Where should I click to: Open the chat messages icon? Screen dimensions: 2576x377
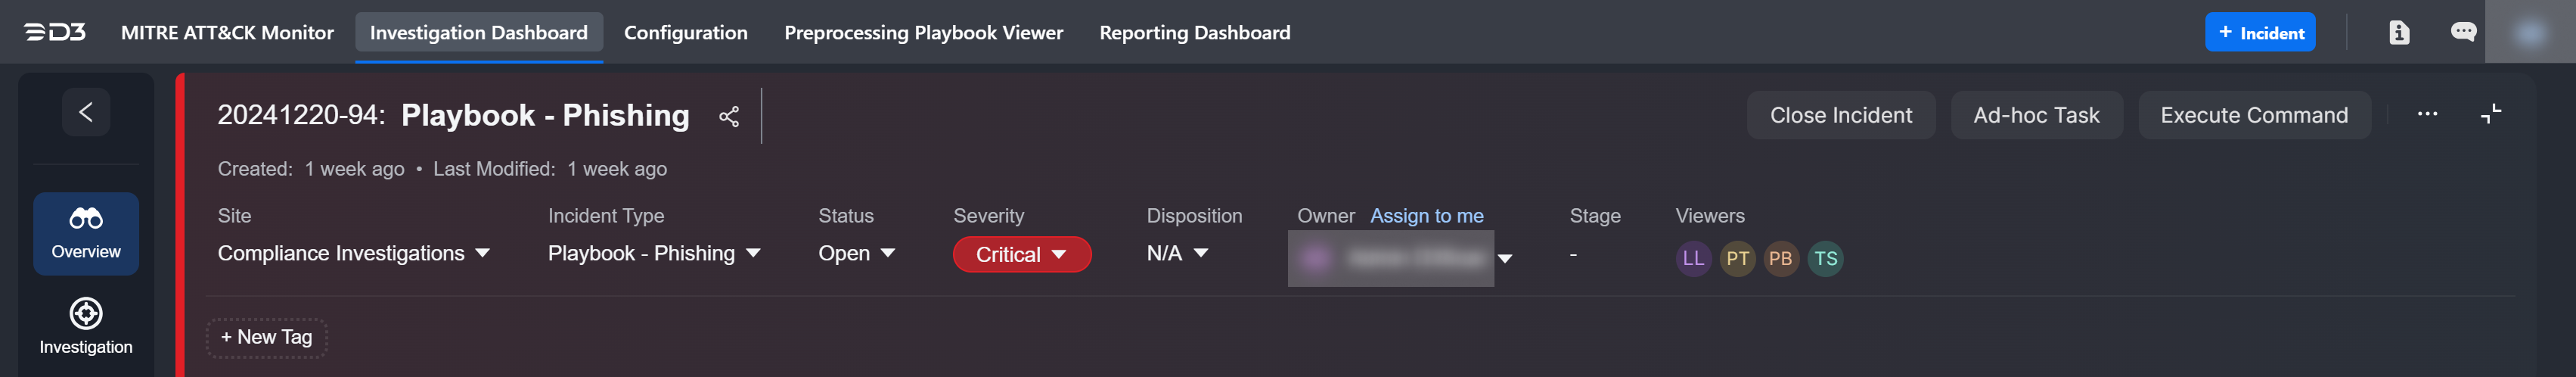point(2462,33)
